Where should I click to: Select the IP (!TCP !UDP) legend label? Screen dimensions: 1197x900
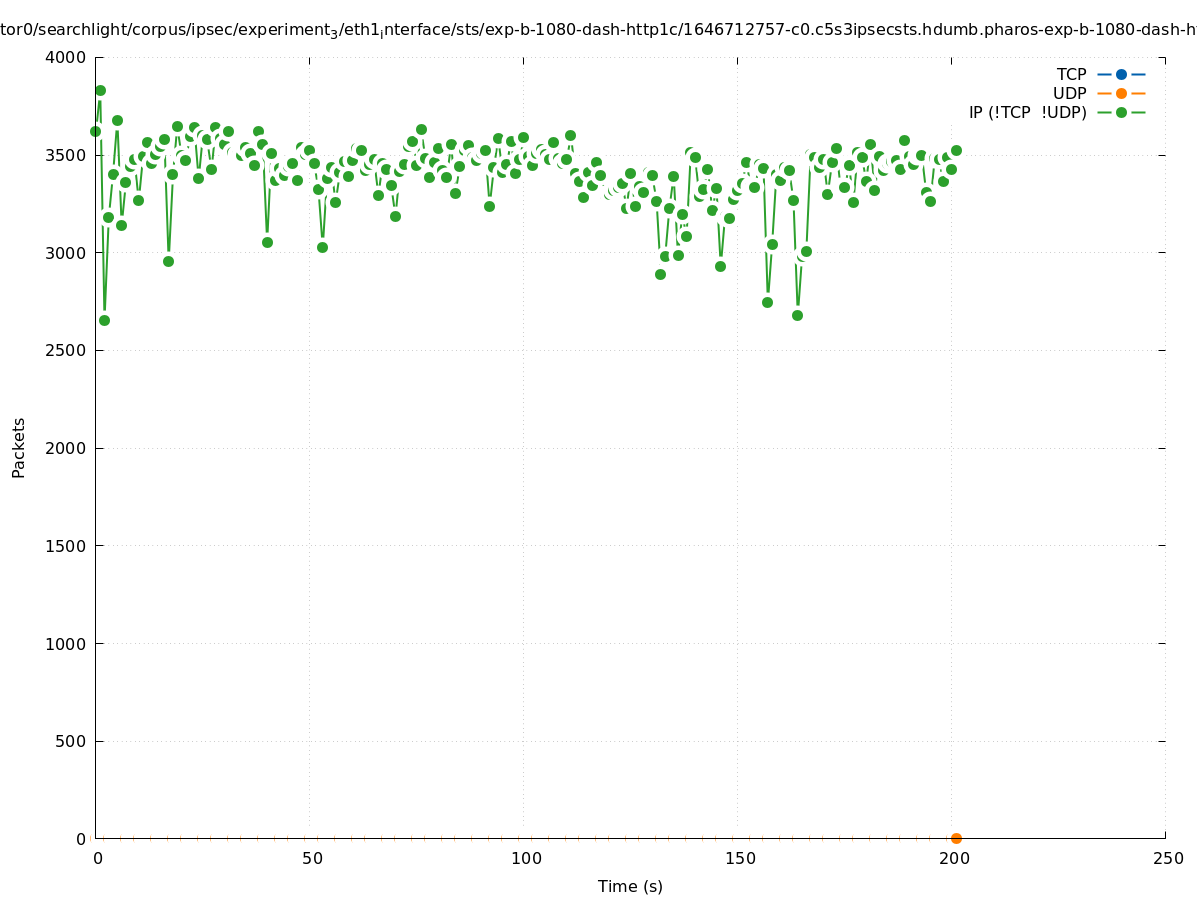pos(1027,112)
